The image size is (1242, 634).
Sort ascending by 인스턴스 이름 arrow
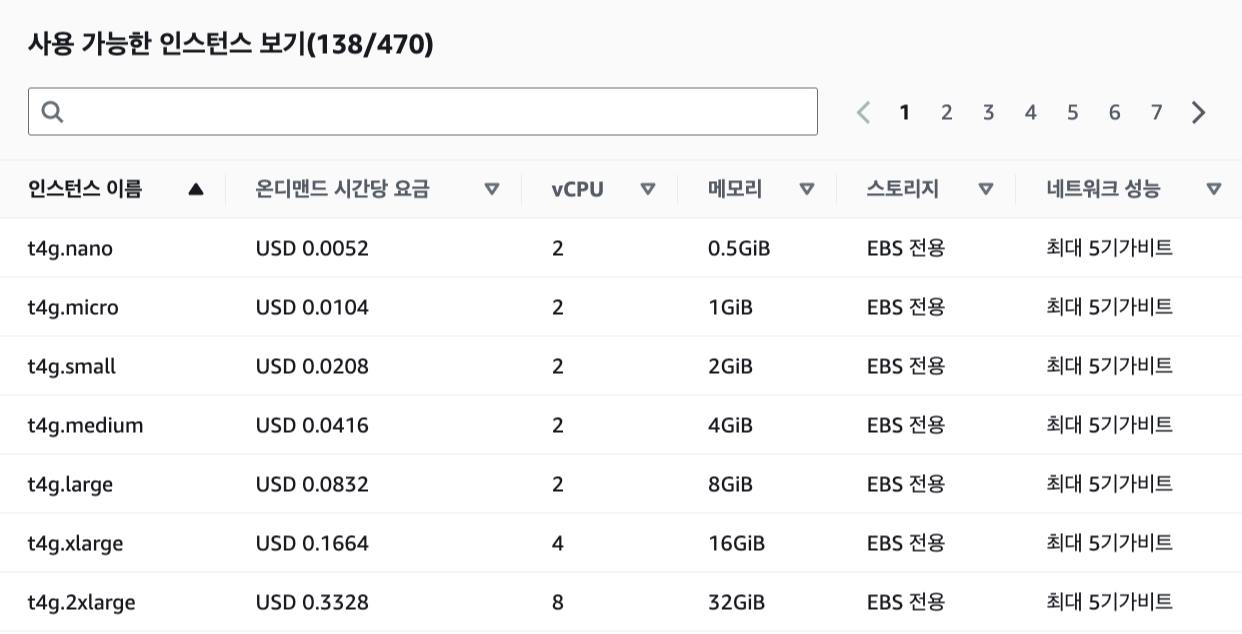click(x=196, y=189)
